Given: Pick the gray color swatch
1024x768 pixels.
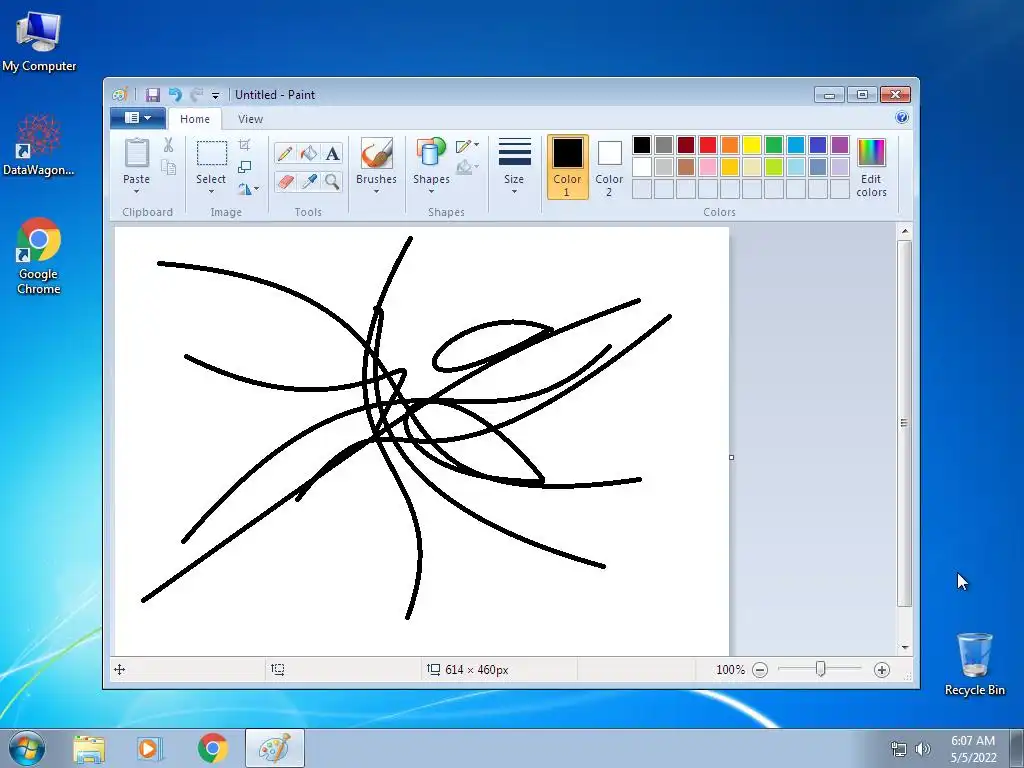Looking at the screenshot, I should pyautogui.click(x=664, y=145).
